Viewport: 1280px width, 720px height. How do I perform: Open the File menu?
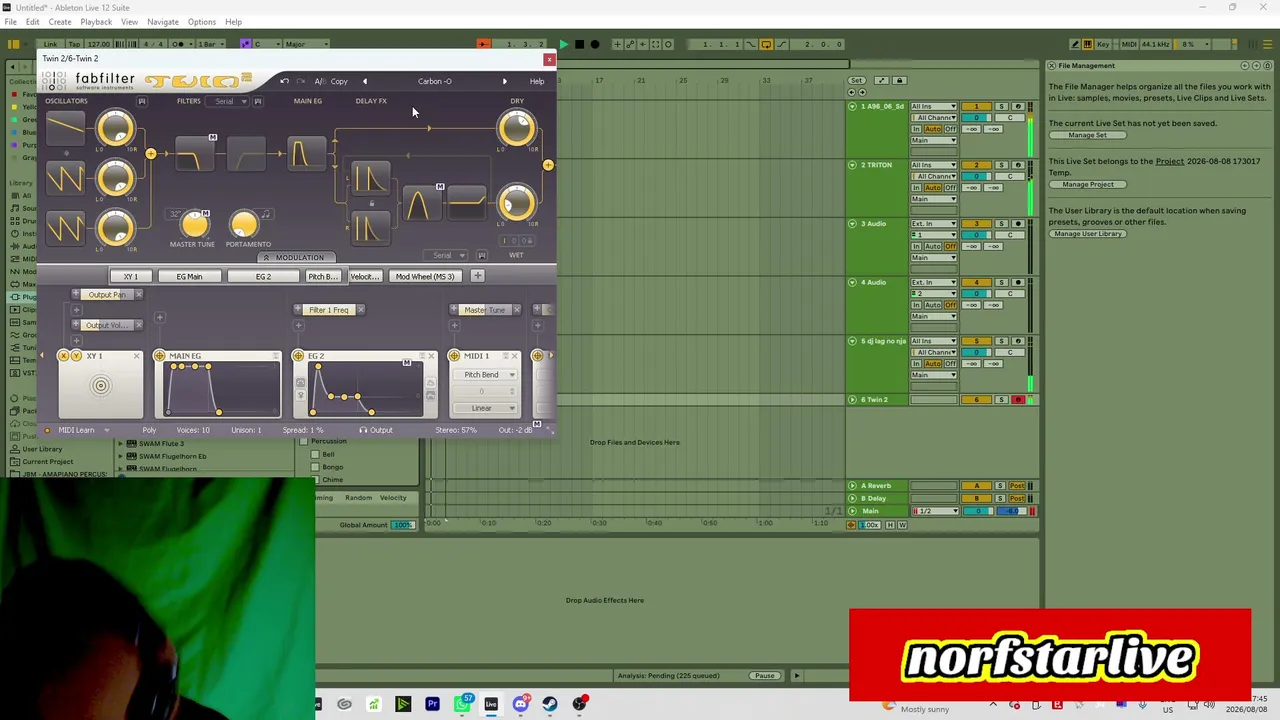tap(10, 22)
